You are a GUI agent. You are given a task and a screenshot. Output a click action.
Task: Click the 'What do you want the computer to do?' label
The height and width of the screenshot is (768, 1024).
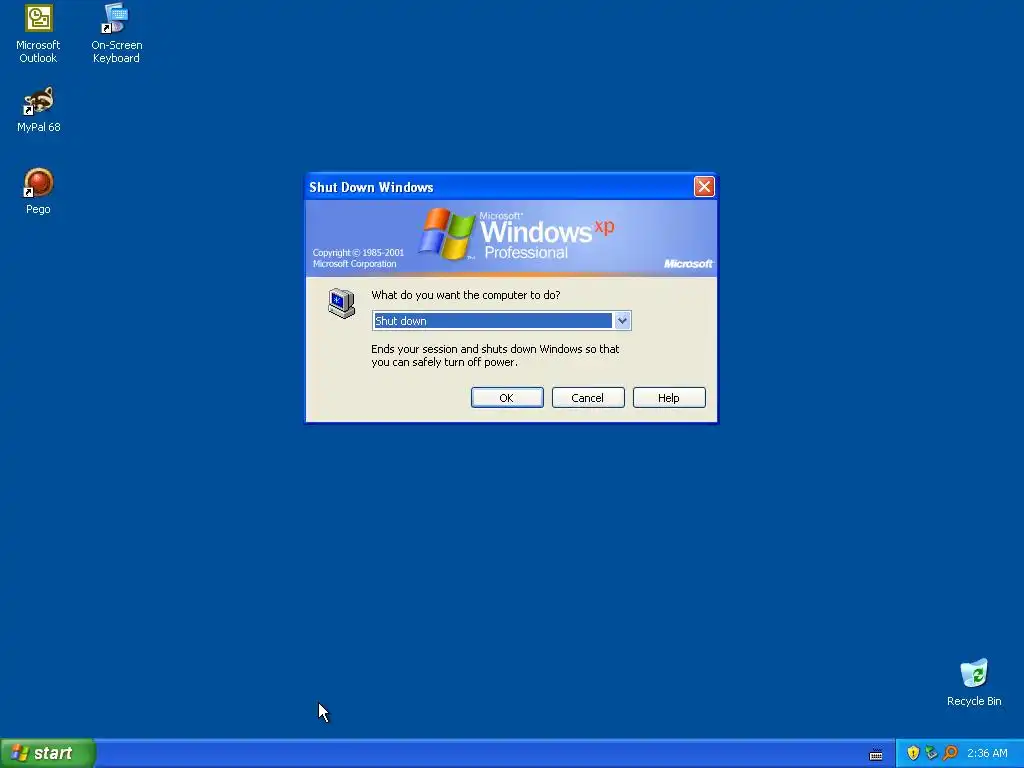(x=466, y=295)
